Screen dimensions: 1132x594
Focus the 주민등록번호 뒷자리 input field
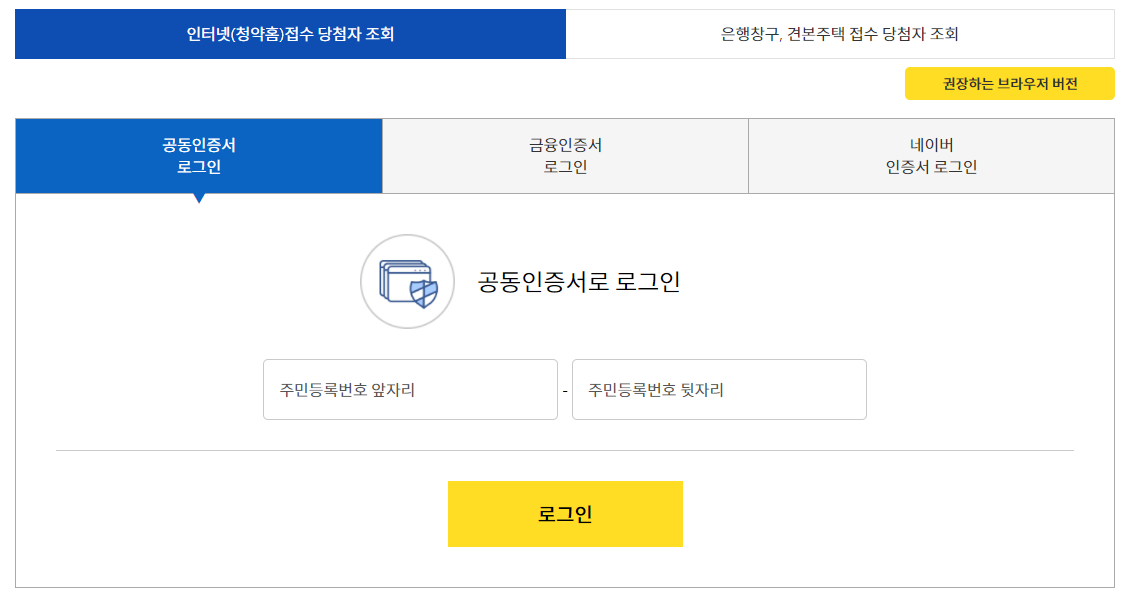(719, 390)
